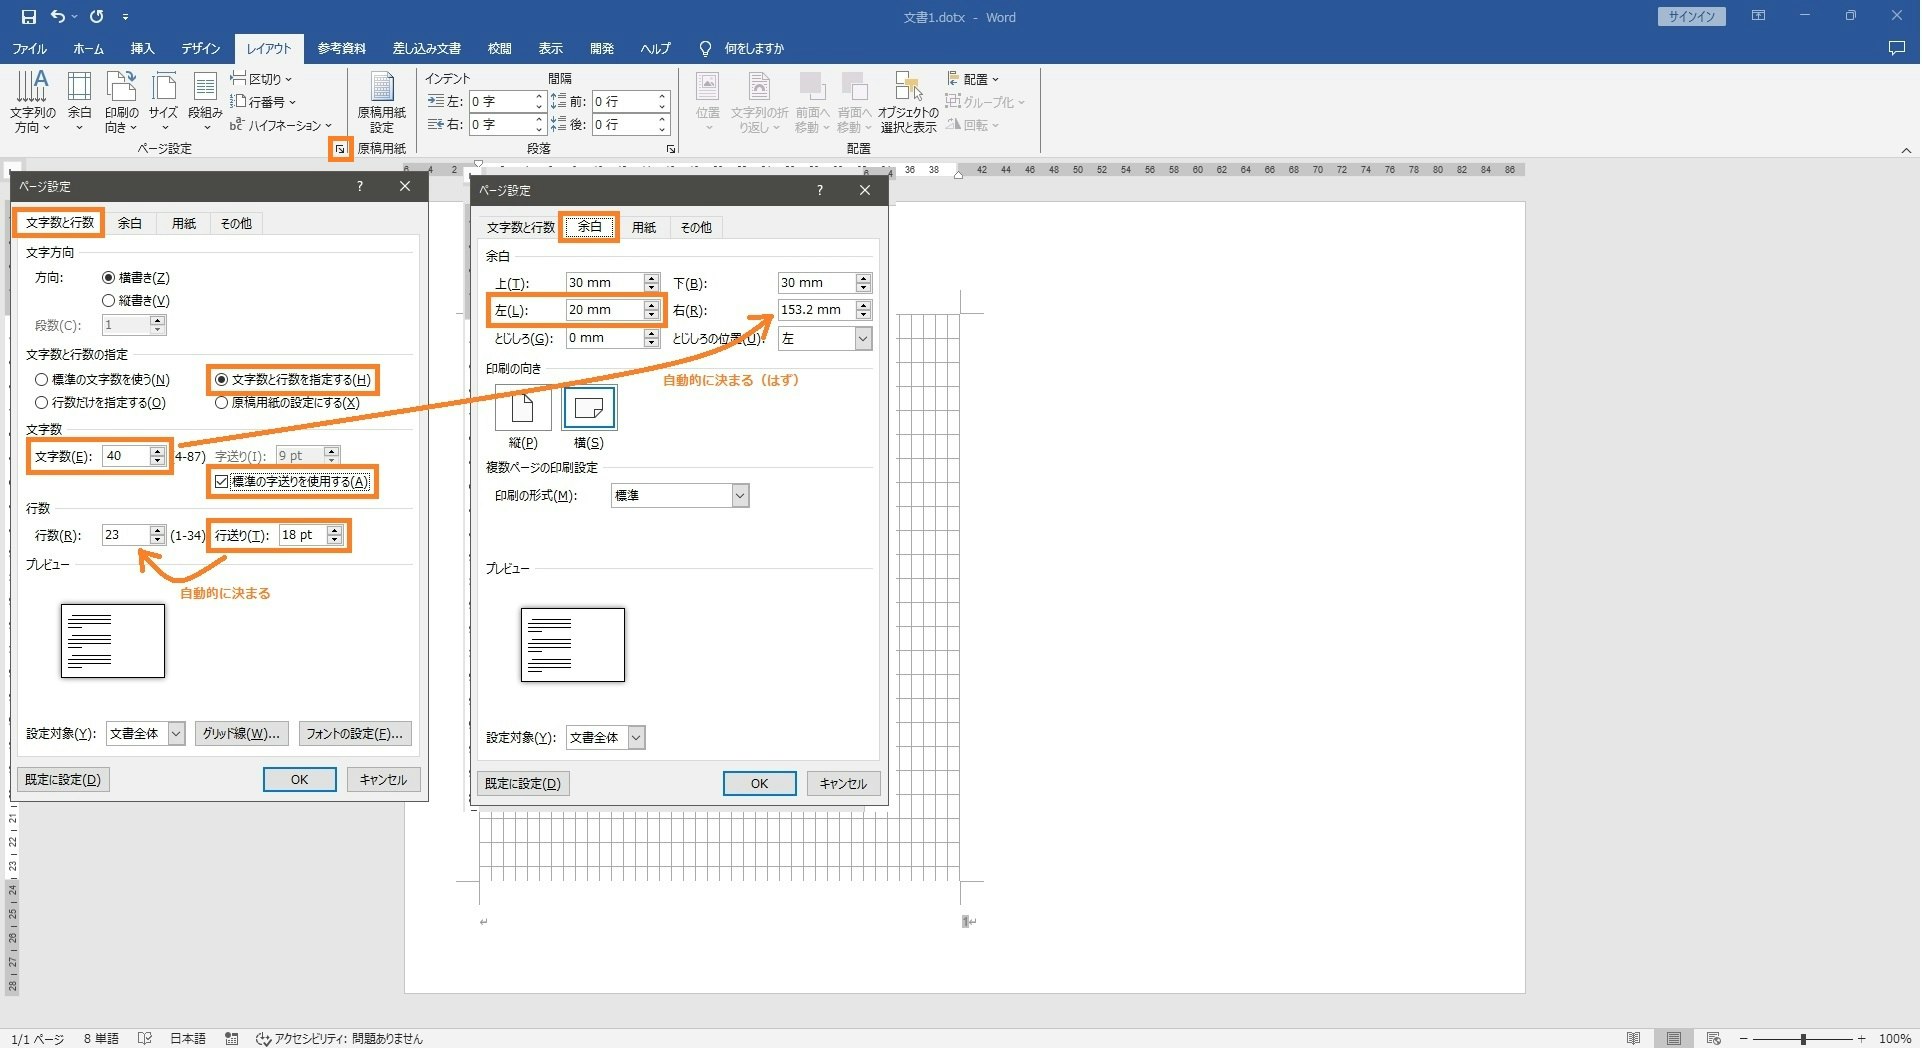The height and width of the screenshot is (1048, 1922).
Task: Switch to print layout view in status bar
Action: (1674, 1038)
